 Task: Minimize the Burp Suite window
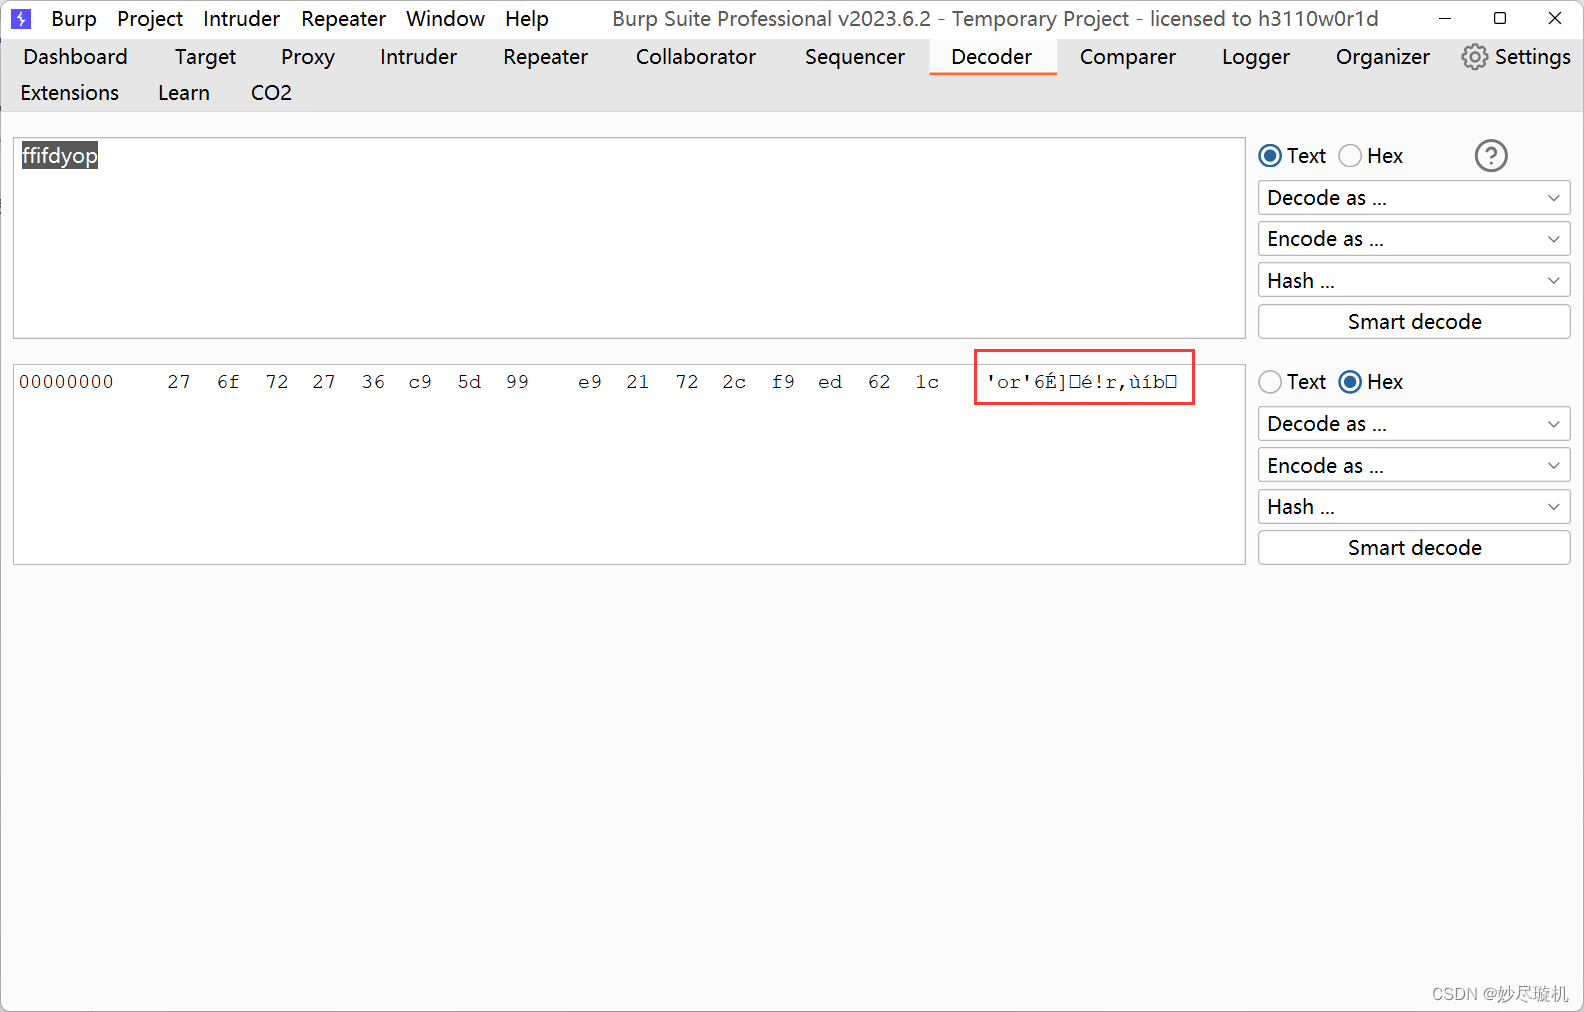1445,19
